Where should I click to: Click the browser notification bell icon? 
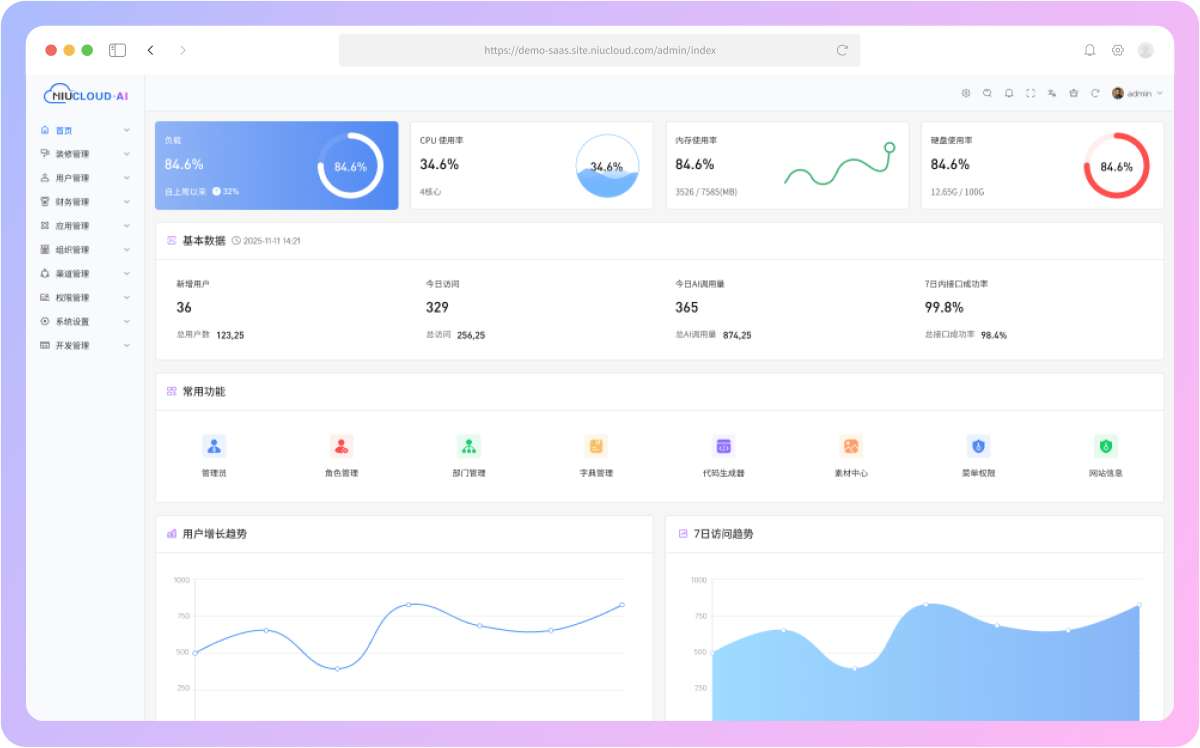click(x=1090, y=50)
